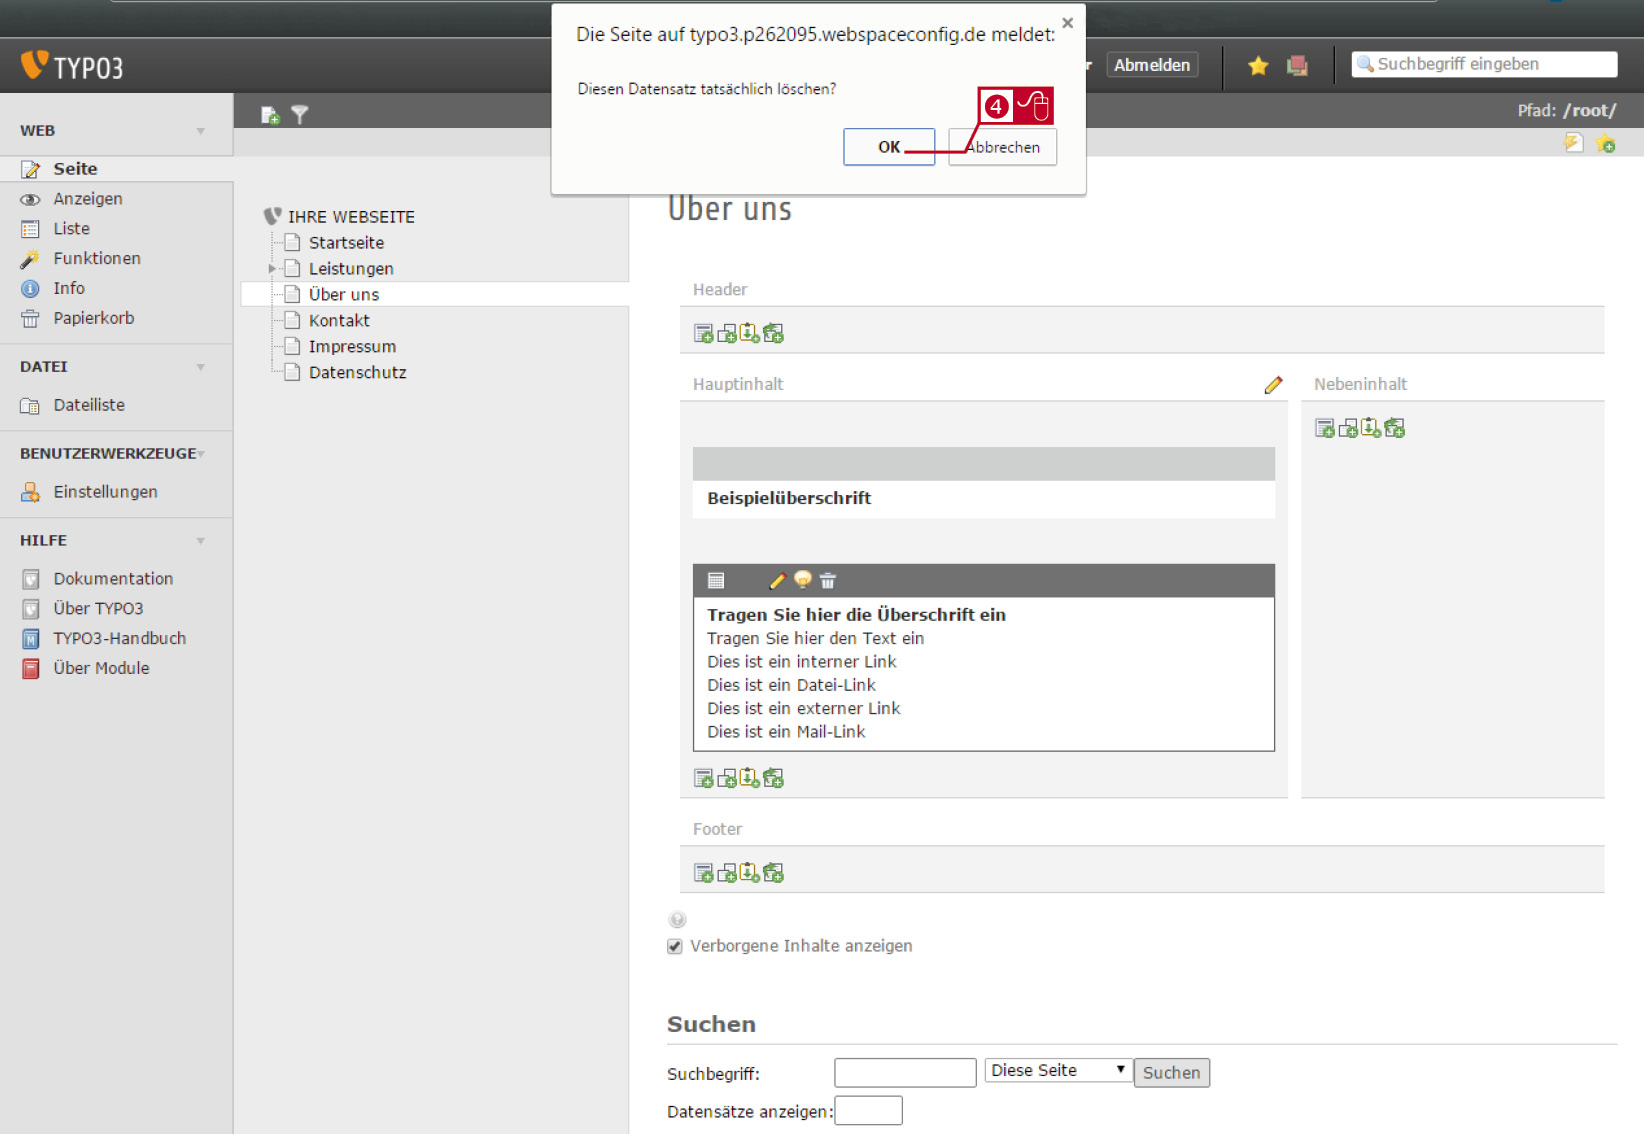This screenshot has height=1134, width=1644.
Task: Uncheck Verborgene Inhalte anzeigen checkbox
Action: [x=675, y=946]
